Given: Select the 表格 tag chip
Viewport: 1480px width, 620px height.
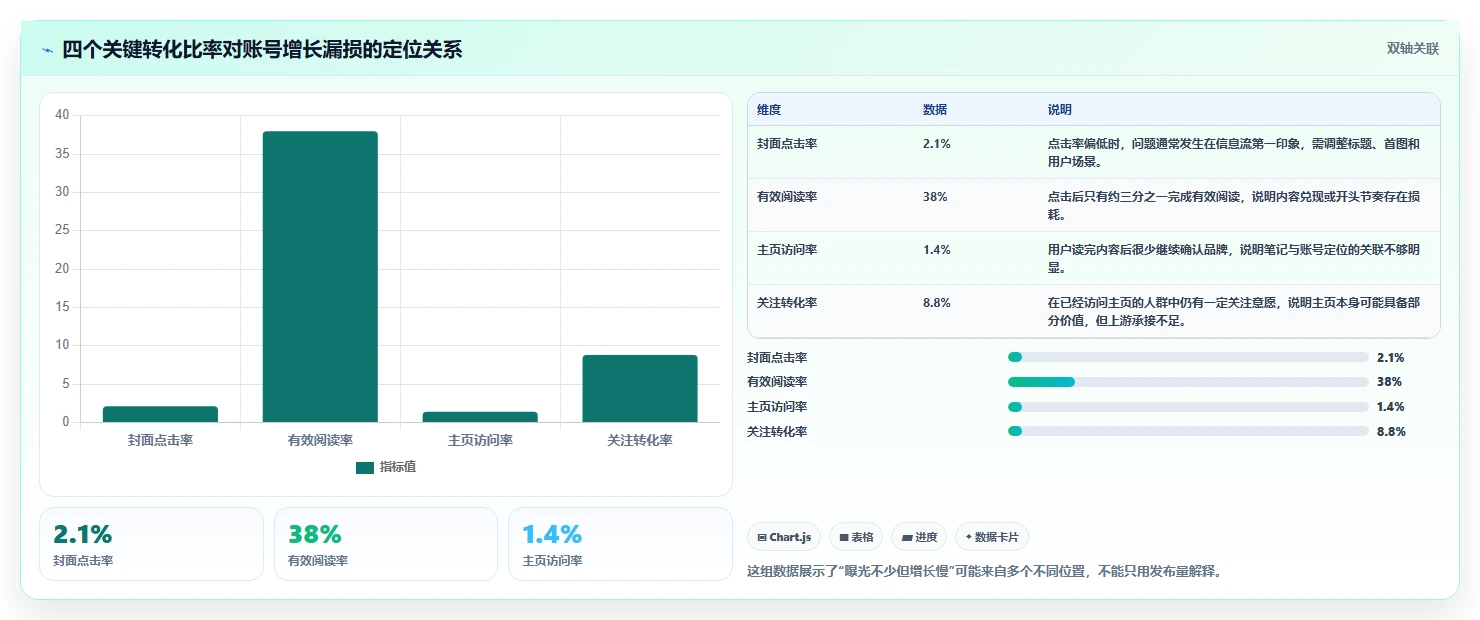Looking at the screenshot, I should point(856,537).
